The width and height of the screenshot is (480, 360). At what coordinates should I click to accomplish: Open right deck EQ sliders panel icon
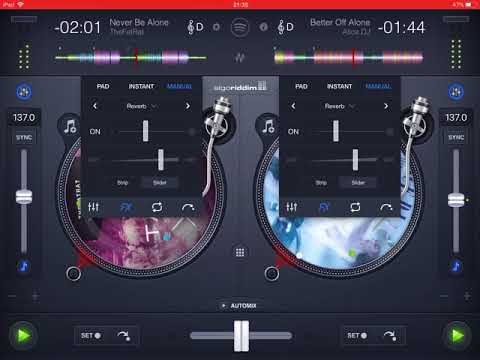click(x=292, y=207)
